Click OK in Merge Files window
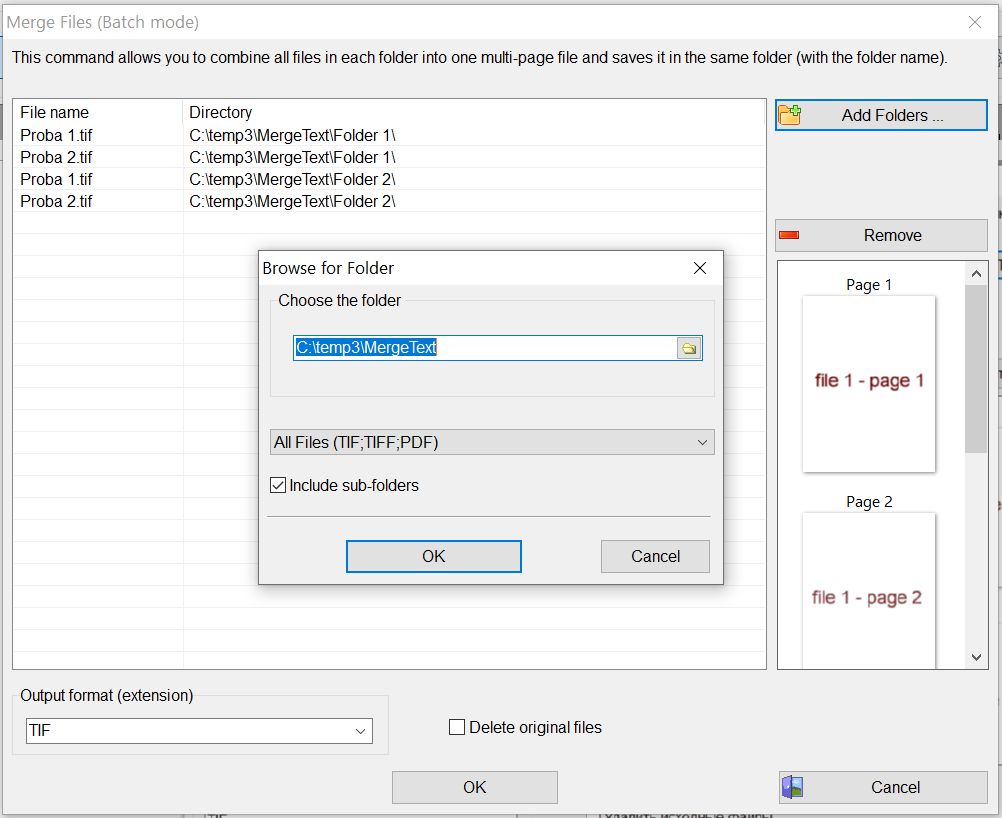 [x=475, y=787]
